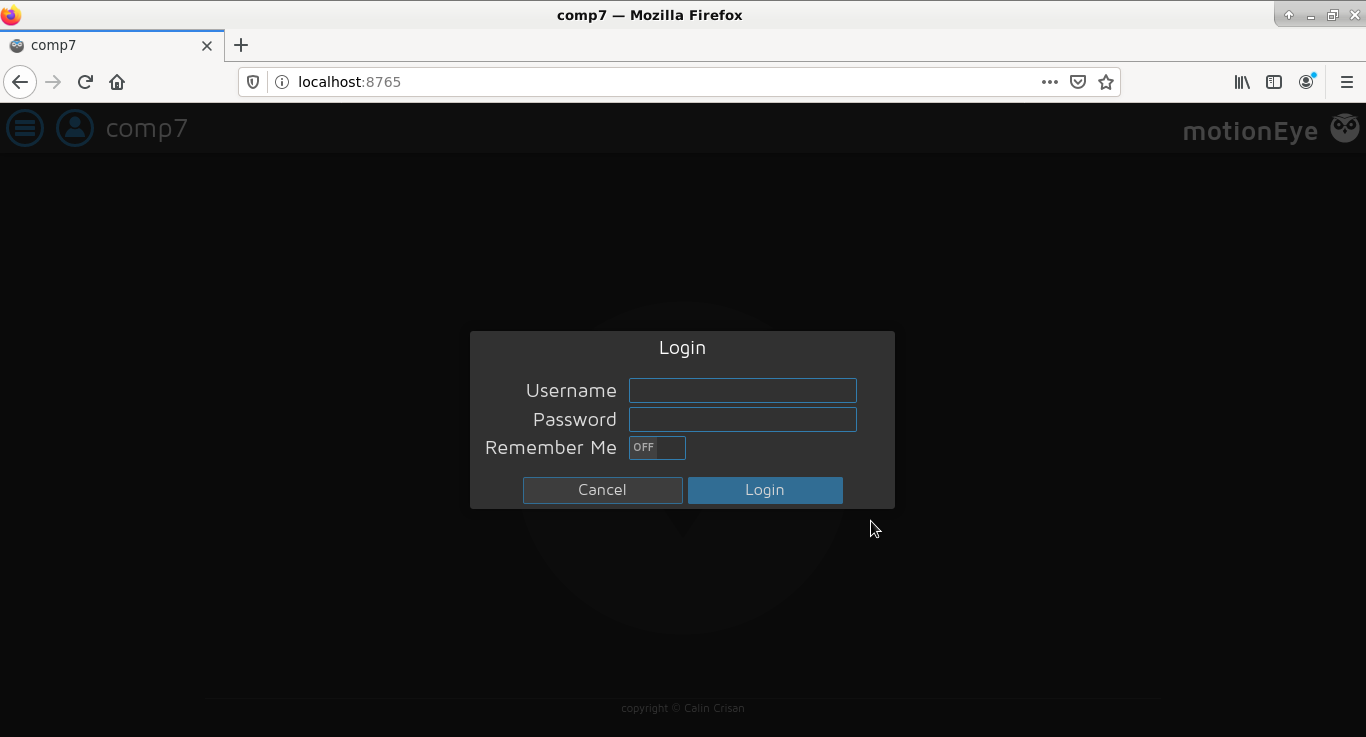Screen dimensions: 1366x737
Task: Click the comp7 camera name header
Action: [147, 128]
